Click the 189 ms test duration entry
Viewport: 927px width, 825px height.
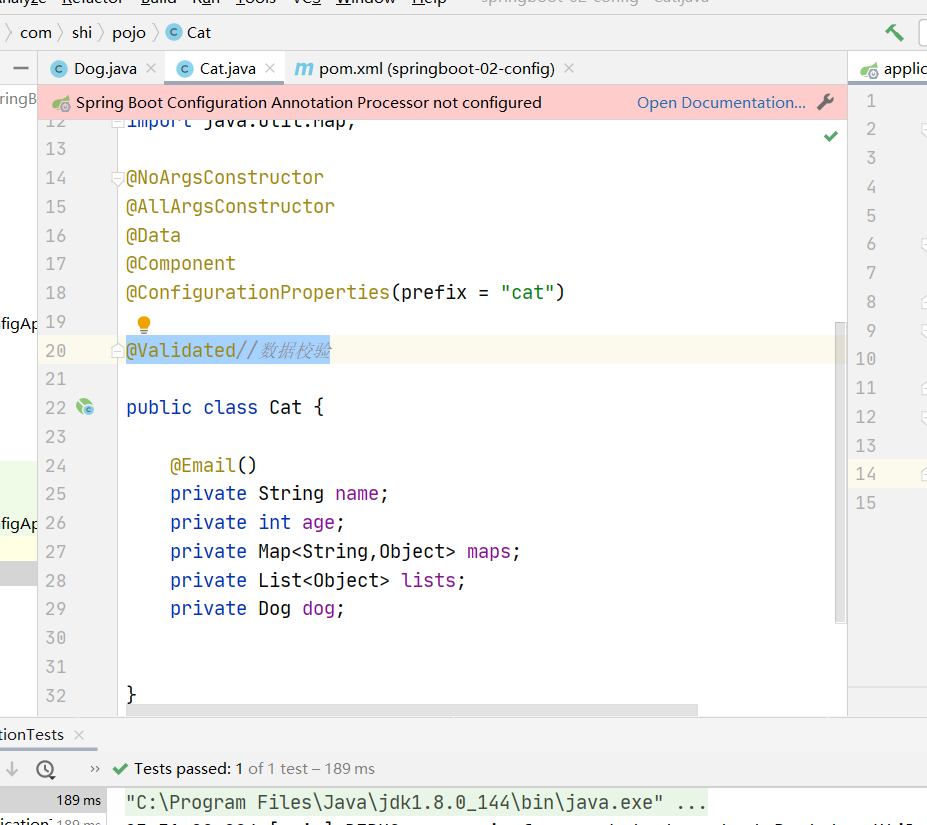tap(78, 800)
